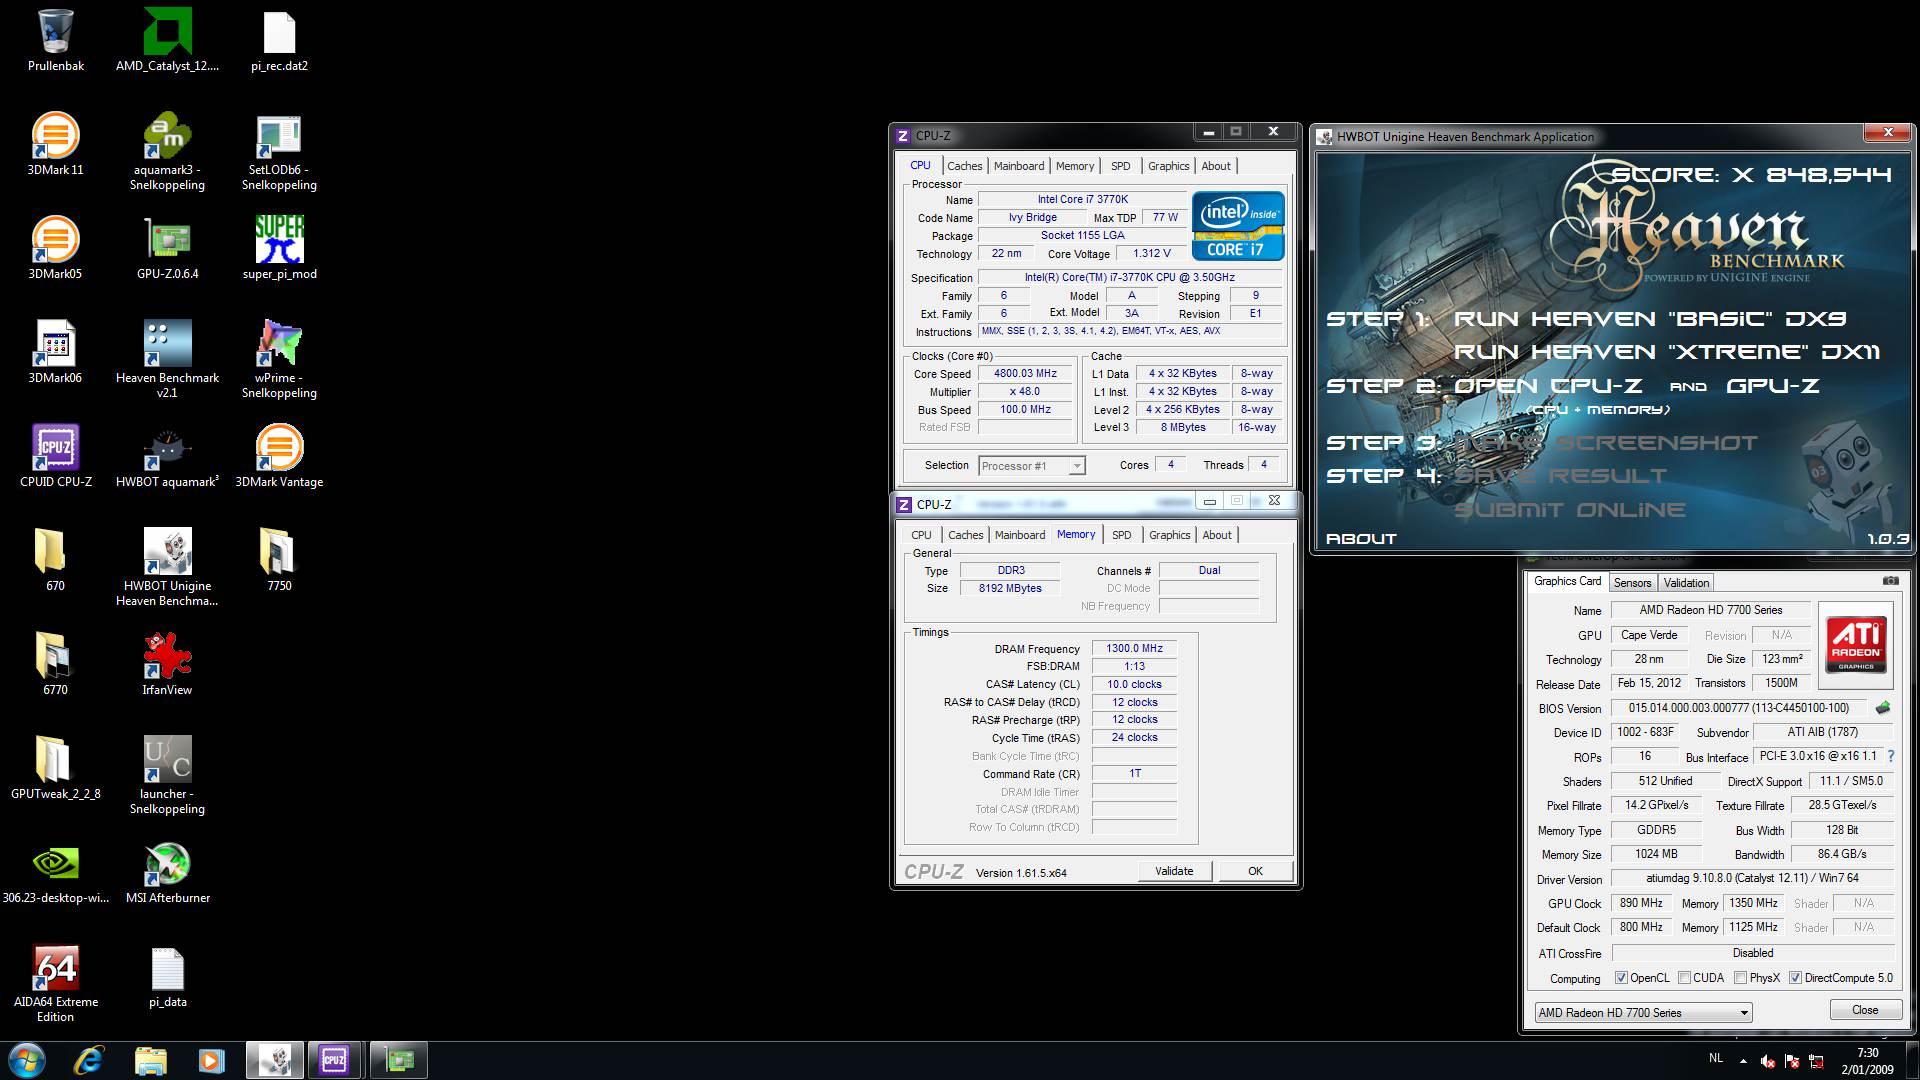Viewport: 1920px width, 1080px height.
Task: Click the Bus Interface question mark in GPU-Z
Action: (x=1890, y=756)
